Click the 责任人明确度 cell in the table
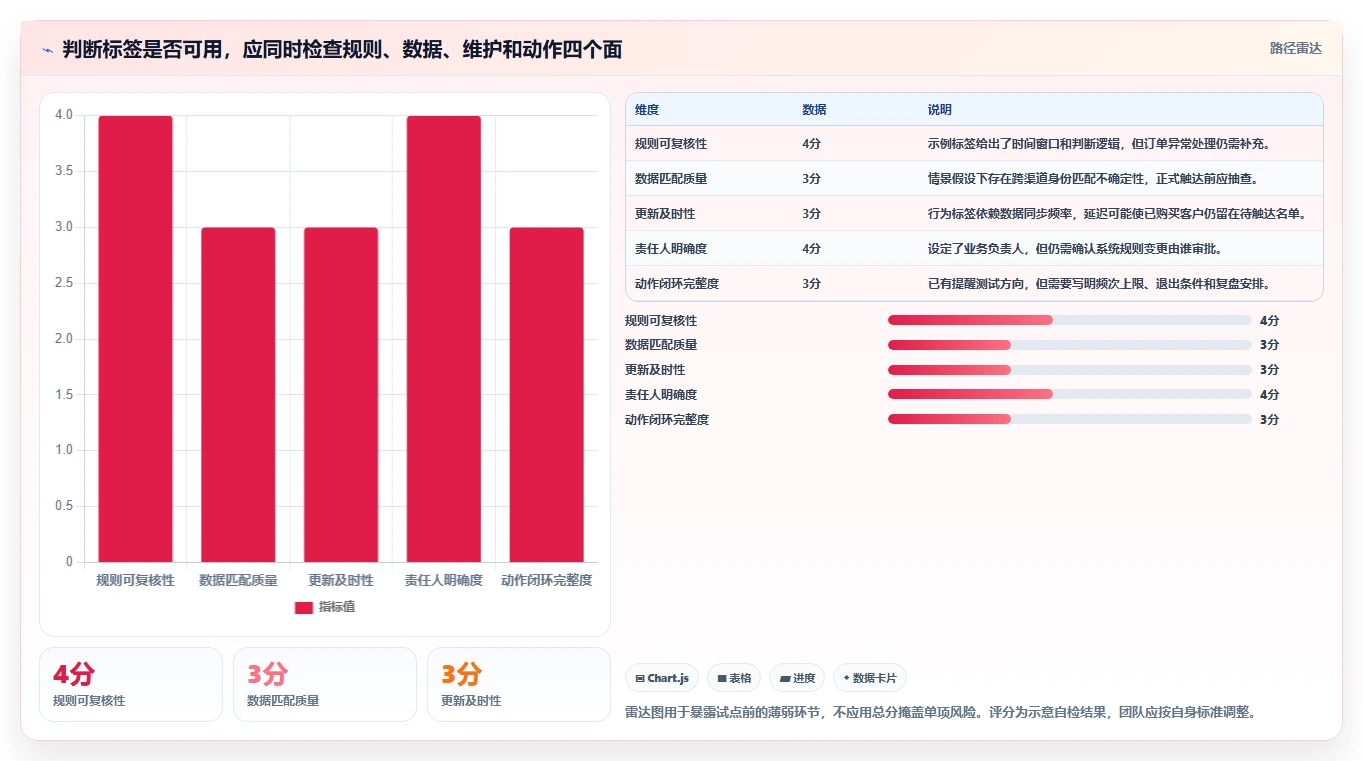Viewport: 1363px width, 761px height. pos(671,249)
